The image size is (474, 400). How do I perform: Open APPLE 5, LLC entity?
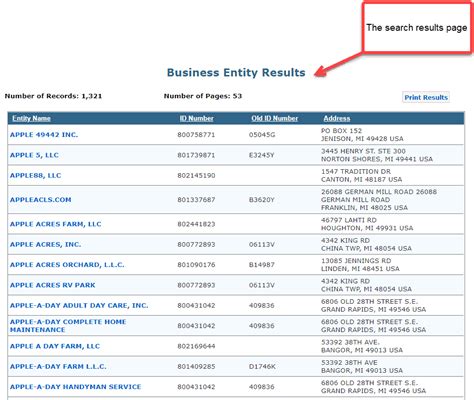tap(34, 155)
